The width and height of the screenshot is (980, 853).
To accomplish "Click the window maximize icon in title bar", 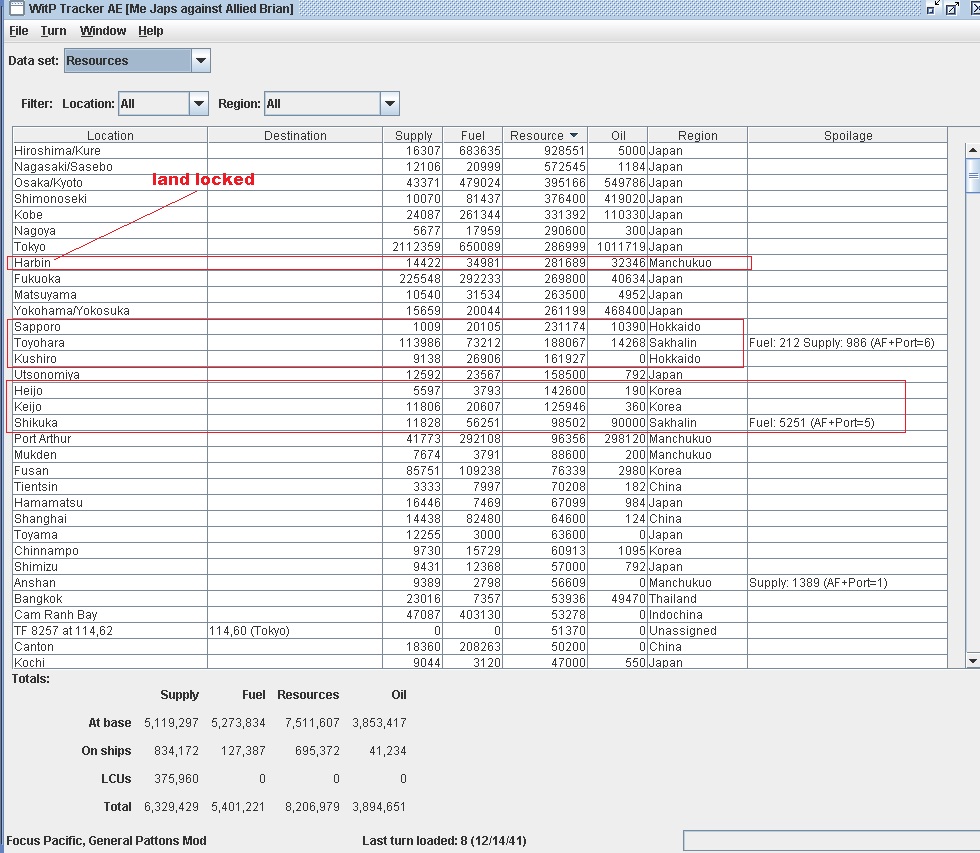I will point(952,8).
